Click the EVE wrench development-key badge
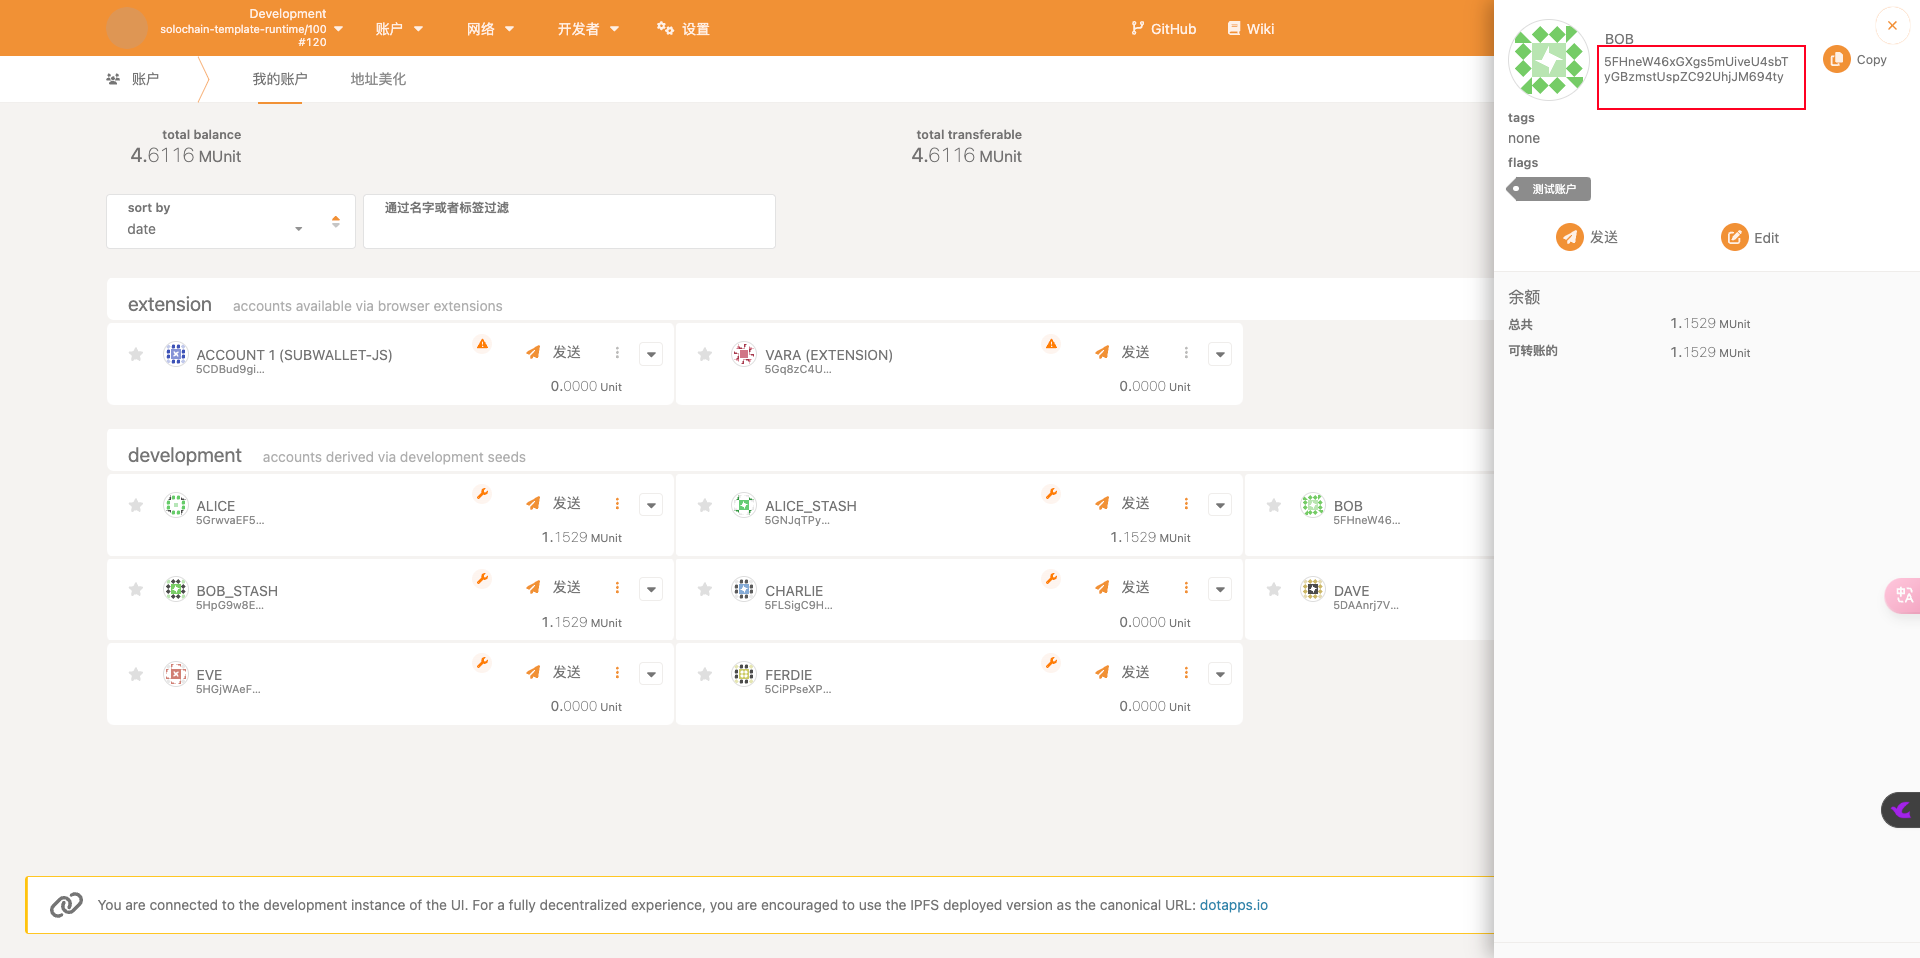 pyautogui.click(x=482, y=663)
